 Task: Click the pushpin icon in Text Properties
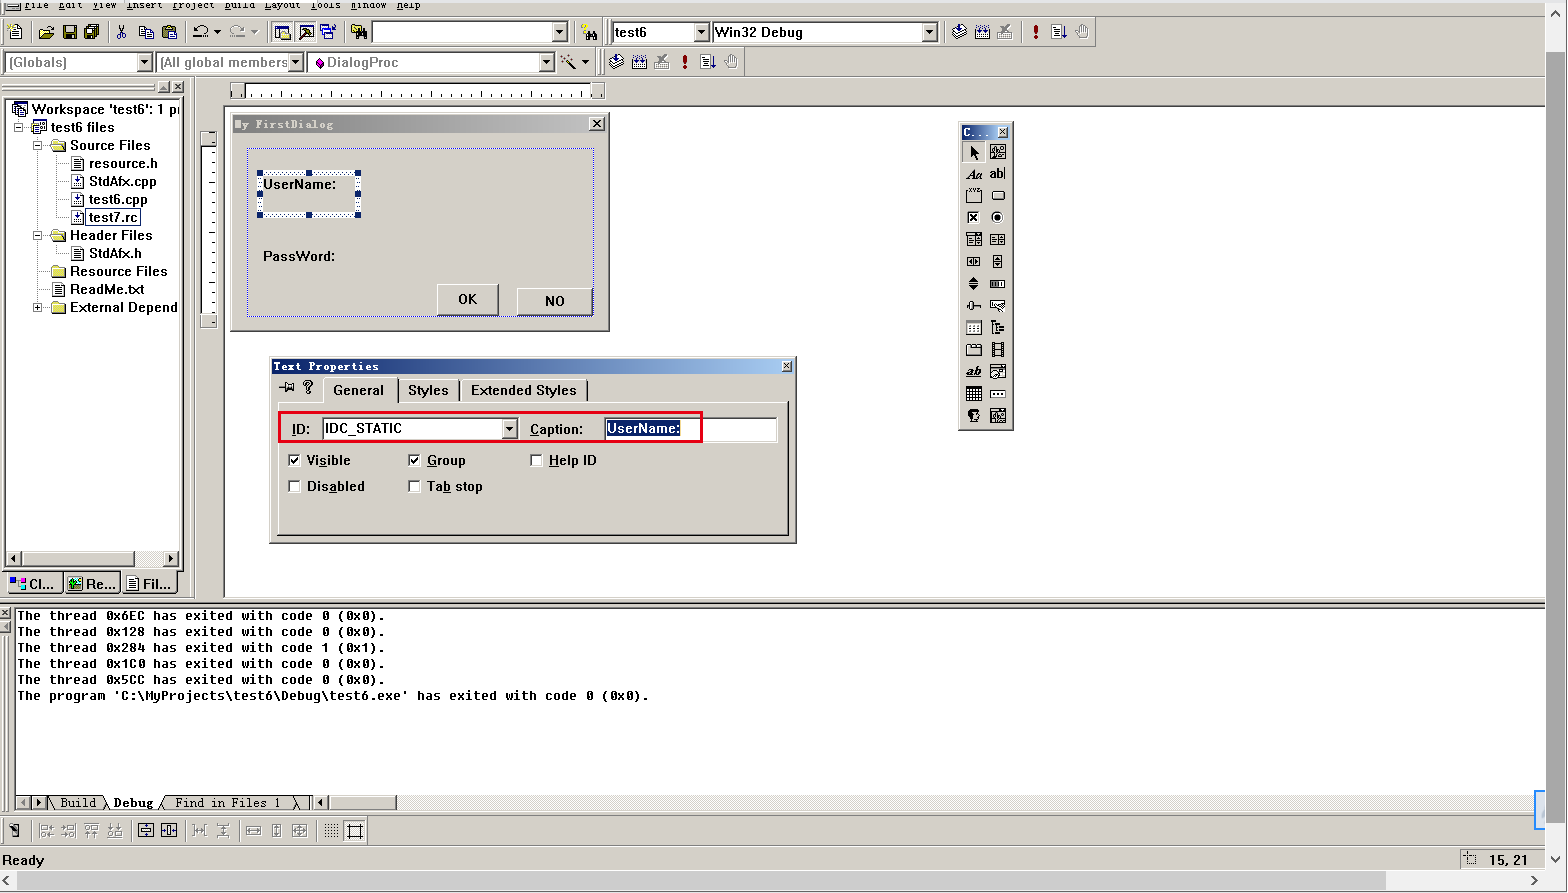click(288, 387)
